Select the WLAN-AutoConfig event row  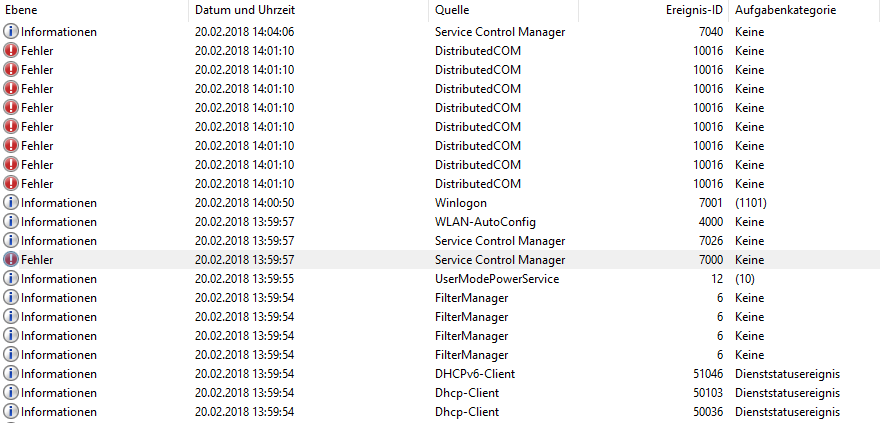[440, 222]
